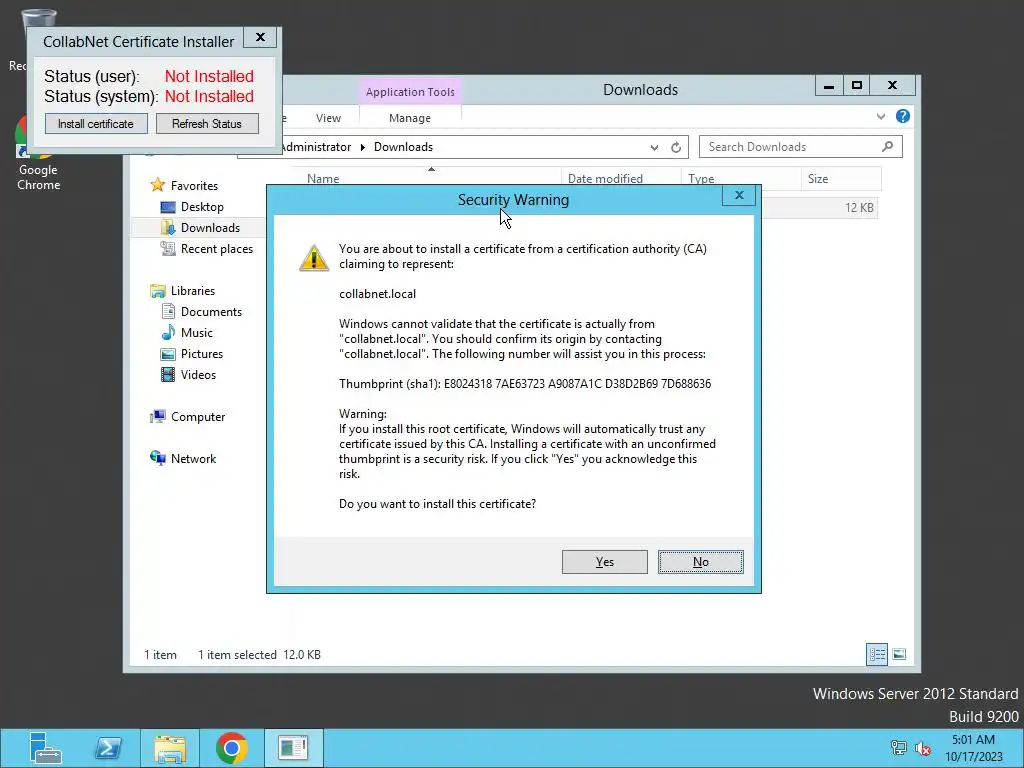Click the network status tray icon
This screenshot has height=768, width=1024.
tap(899, 748)
